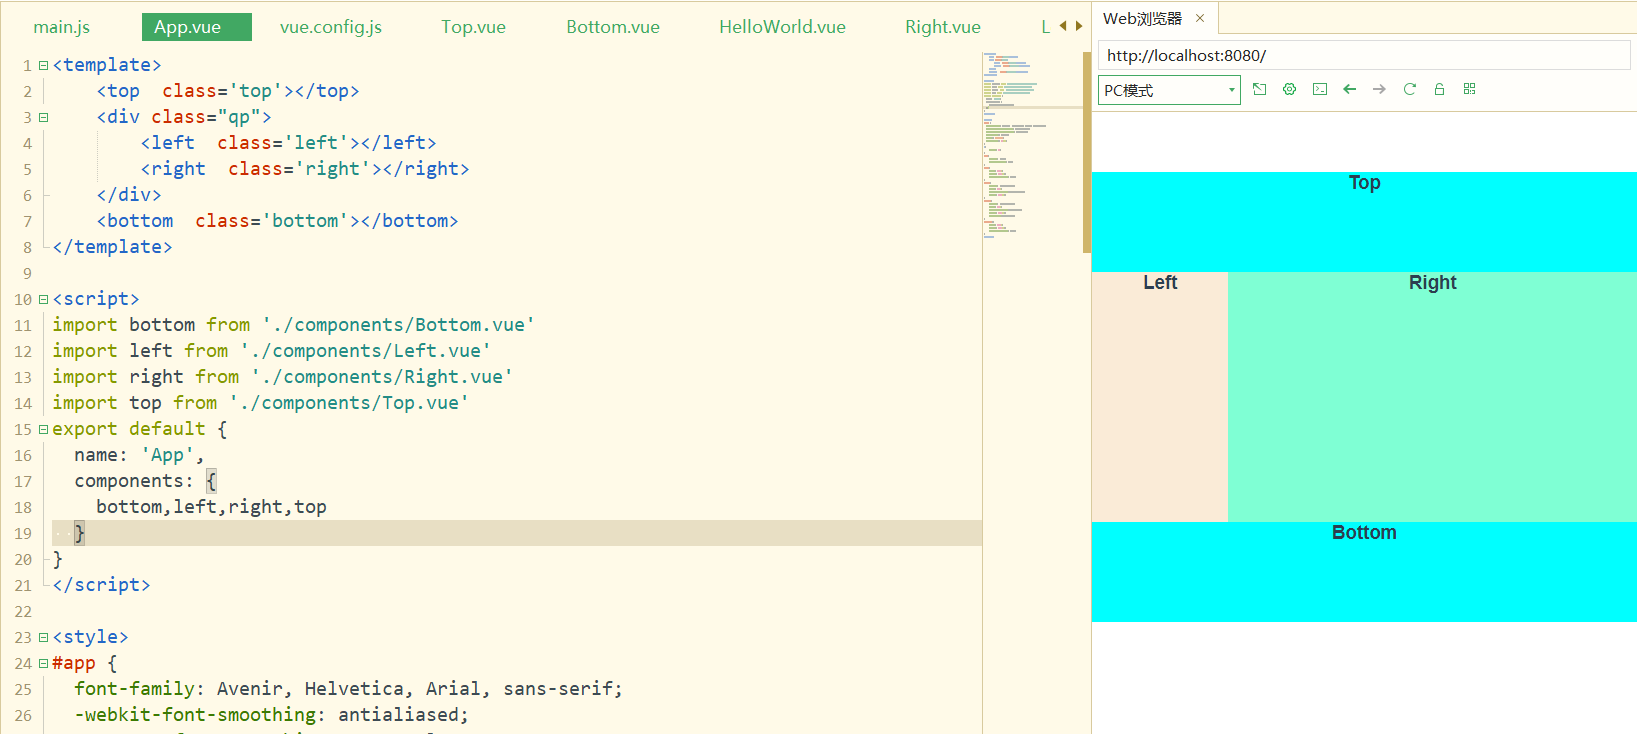Click name: 'App' value in code

coord(167,455)
